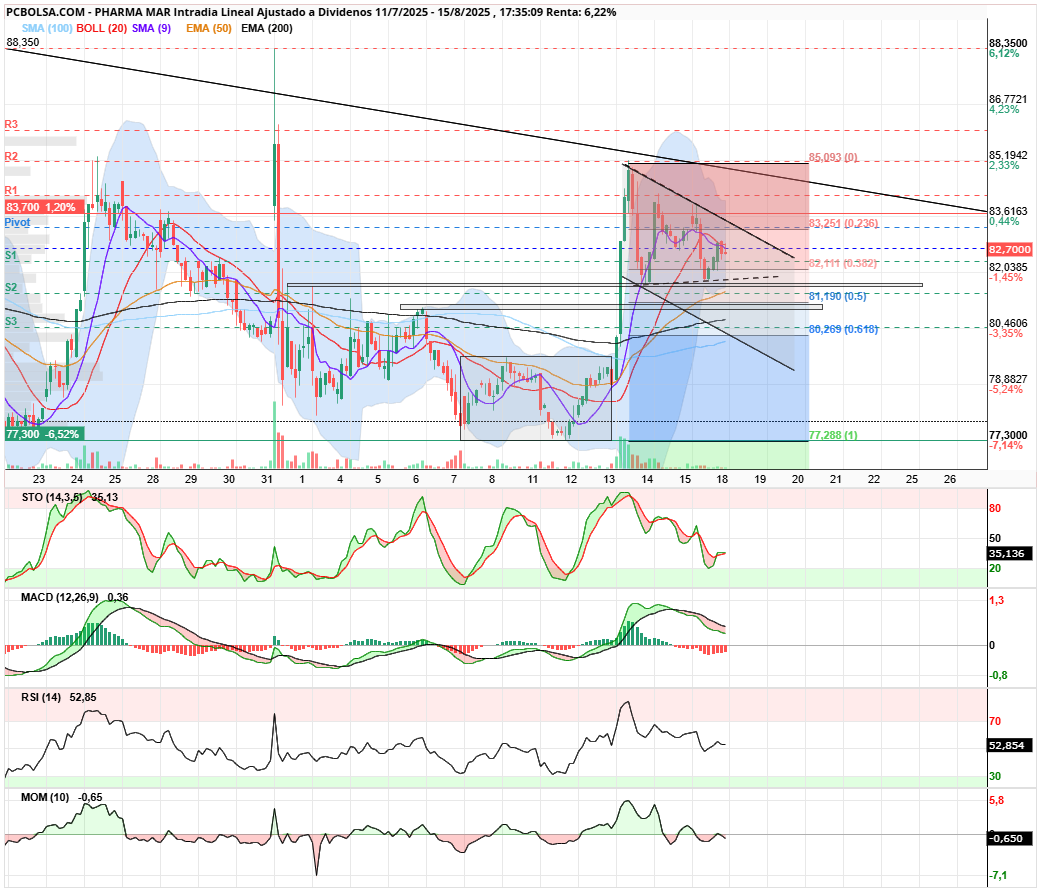Click the EMA (50) legend label
Viewport: 1041px width, 892px height.
(x=208, y=29)
